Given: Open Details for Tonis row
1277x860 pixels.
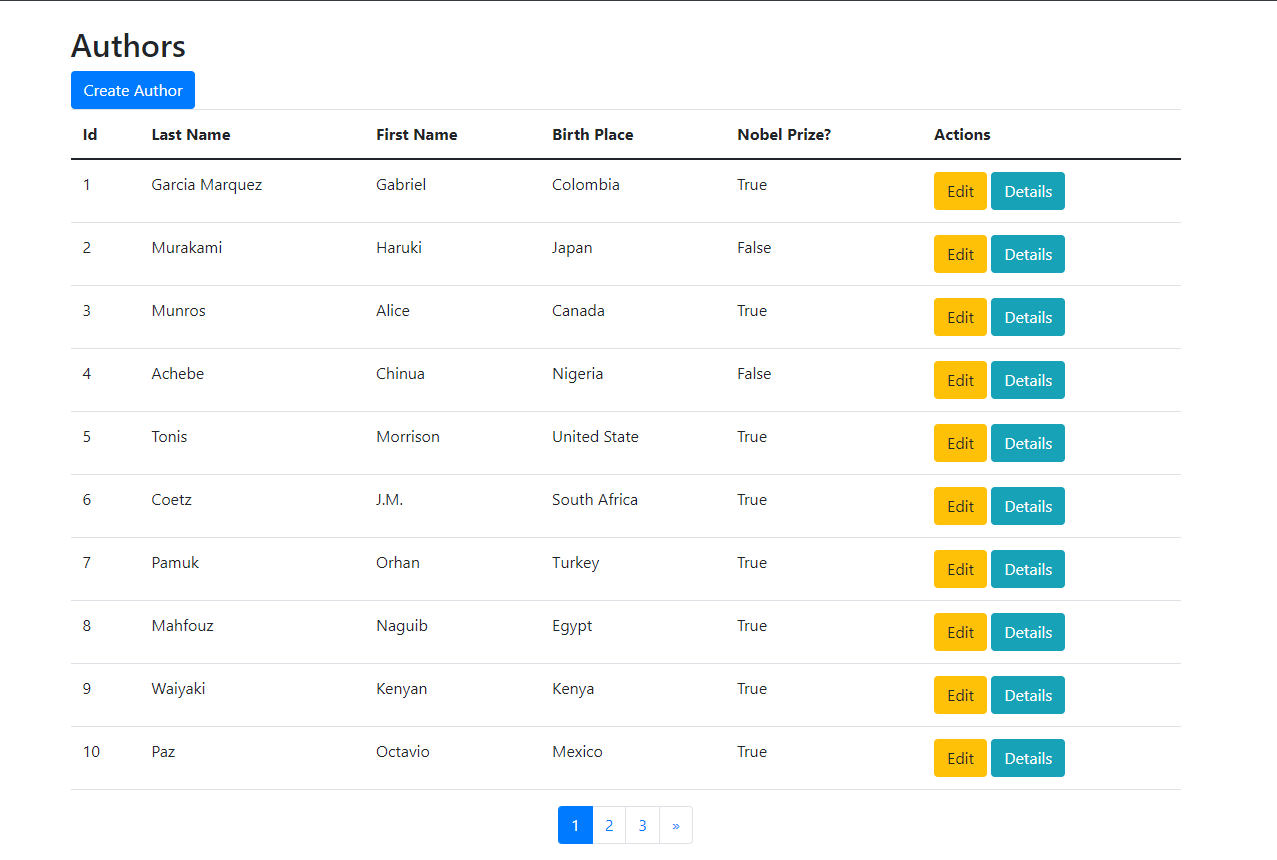Looking at the screenshot, I should pyautogui.click(x=1027, y=443).
